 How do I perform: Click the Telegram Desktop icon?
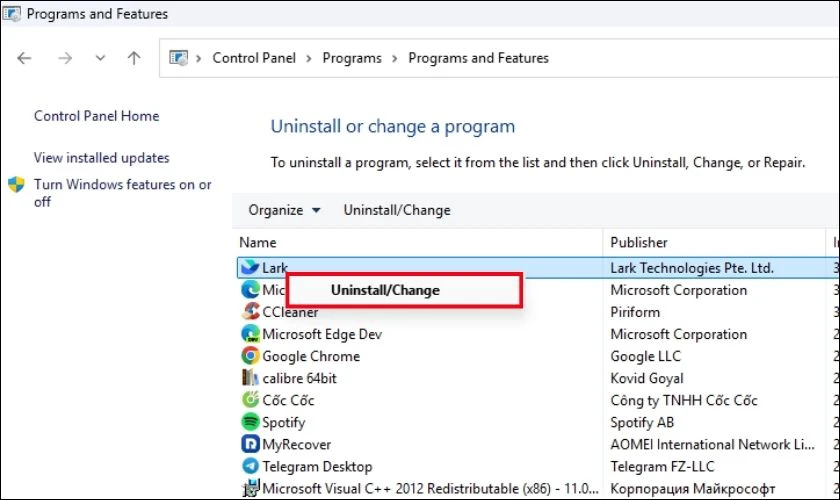(x=250, y=466)
